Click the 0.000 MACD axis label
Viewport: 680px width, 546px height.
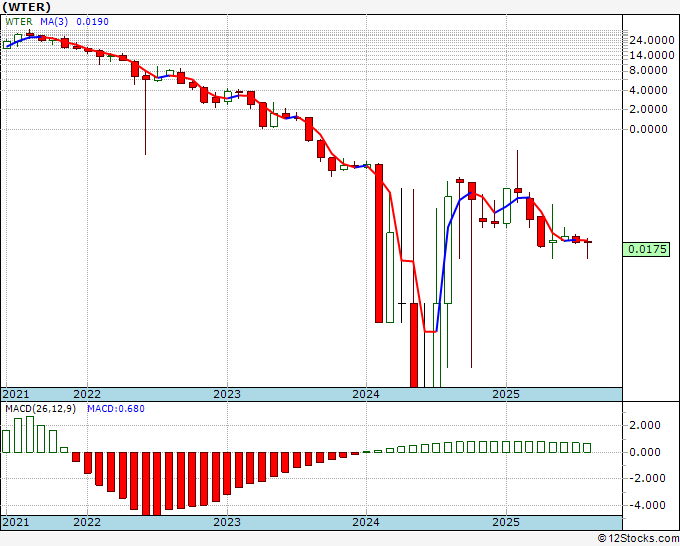645,452
